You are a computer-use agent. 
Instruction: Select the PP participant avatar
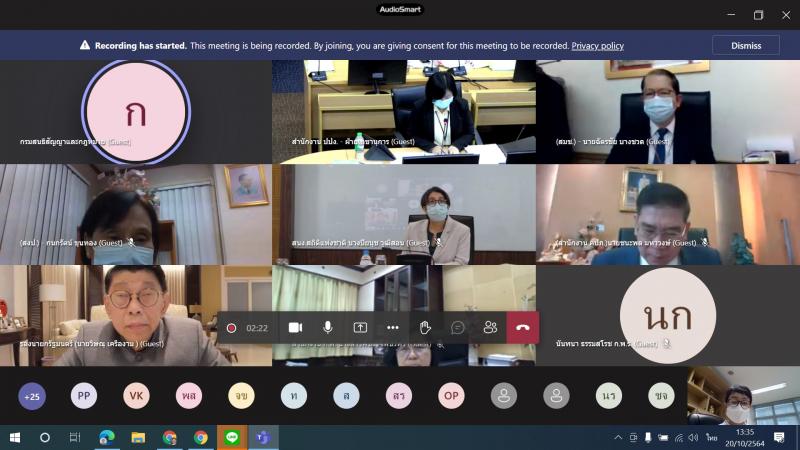(x=84, y=395)
